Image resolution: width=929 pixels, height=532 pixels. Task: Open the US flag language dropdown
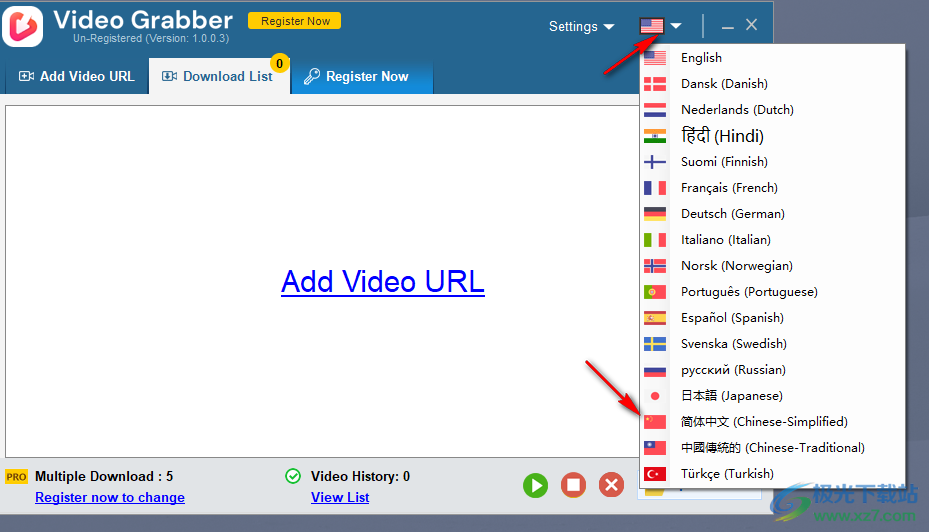pos(660,25)
